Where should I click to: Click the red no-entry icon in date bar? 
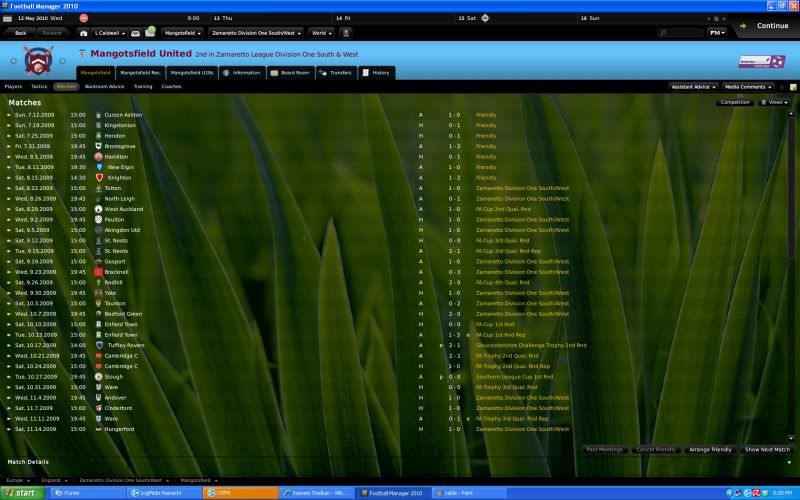click(82, 18)
